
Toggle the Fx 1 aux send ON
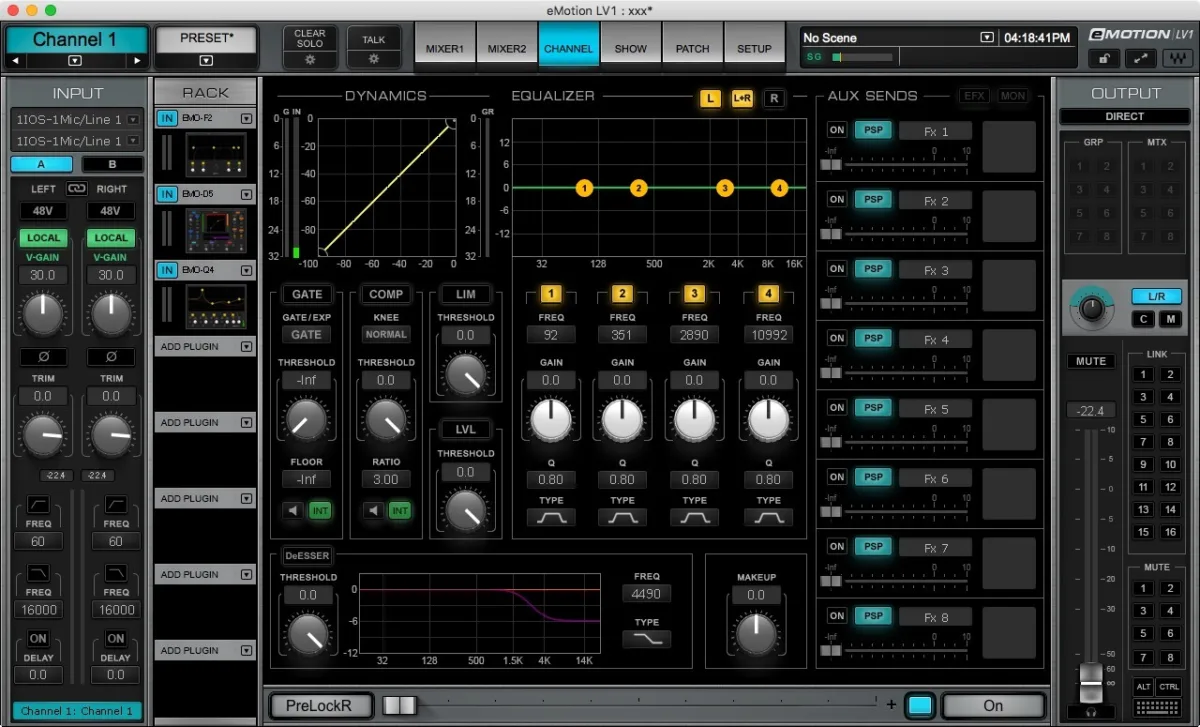(836, 130)
